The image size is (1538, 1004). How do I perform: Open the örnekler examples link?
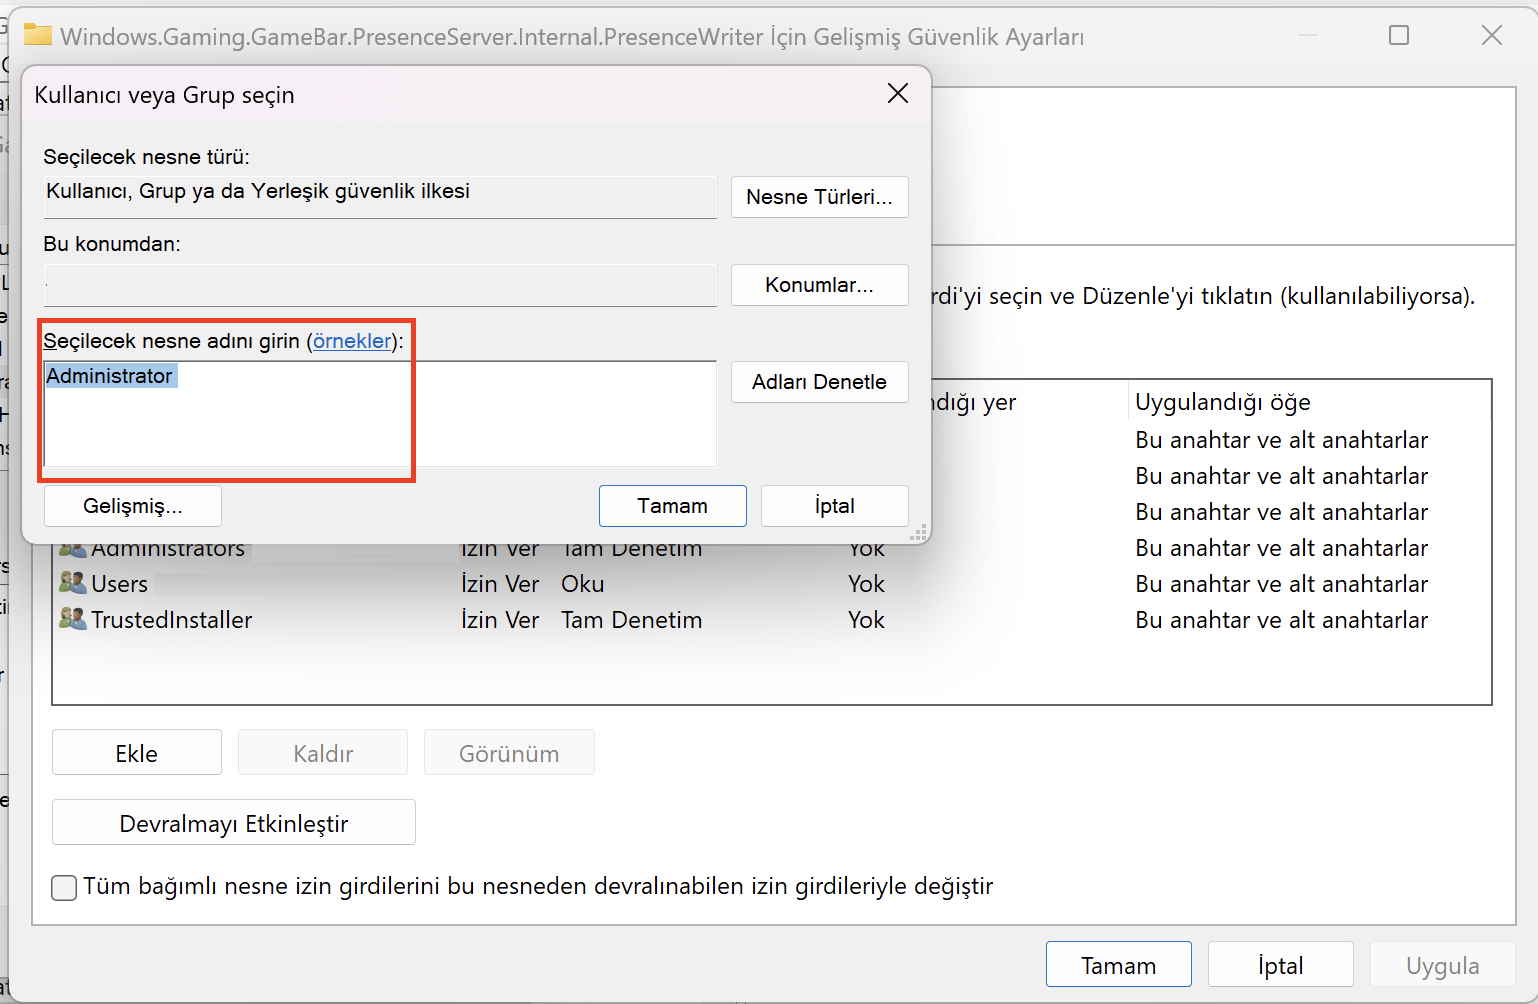click(352, 341)
